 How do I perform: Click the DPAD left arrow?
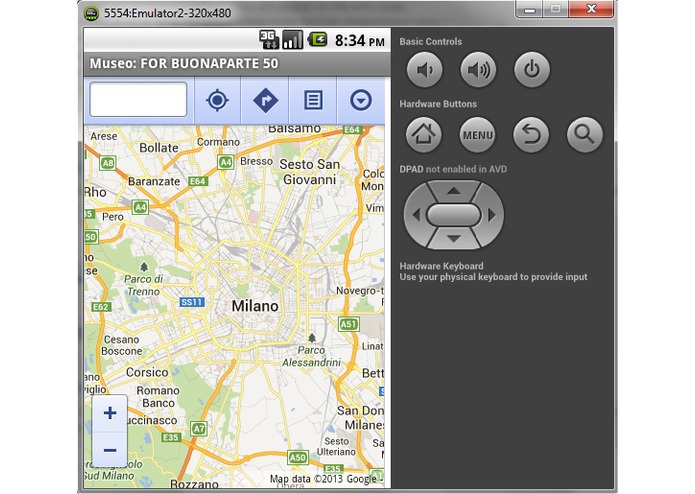click(x=416, y=215)
